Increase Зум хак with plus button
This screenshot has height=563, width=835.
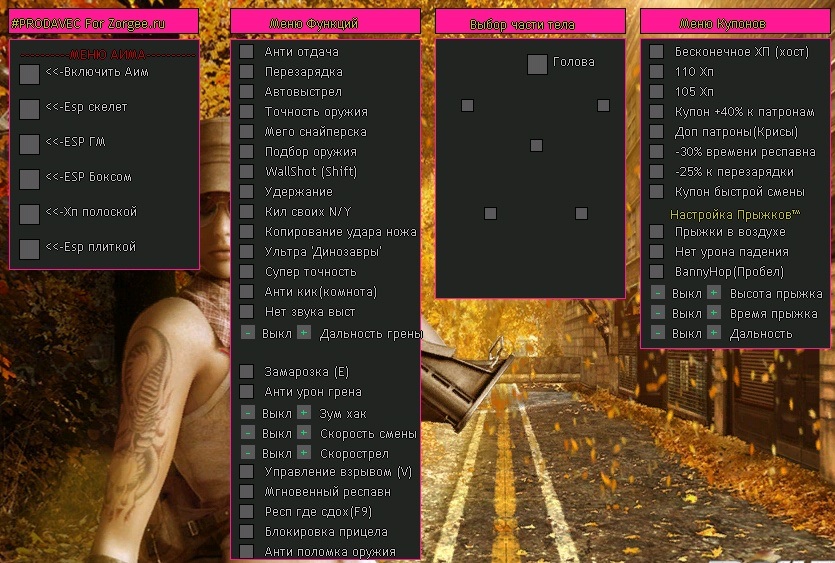(304, 413)
